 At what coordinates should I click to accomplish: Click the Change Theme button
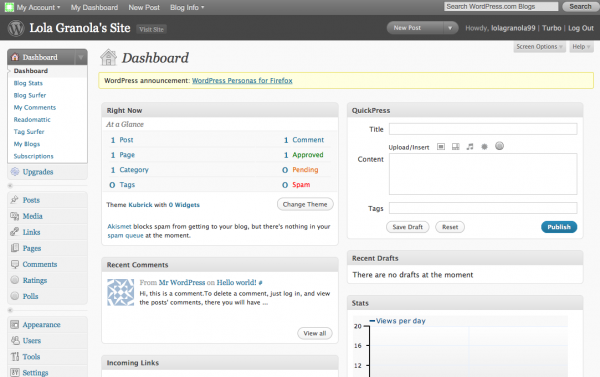[305, 204]
